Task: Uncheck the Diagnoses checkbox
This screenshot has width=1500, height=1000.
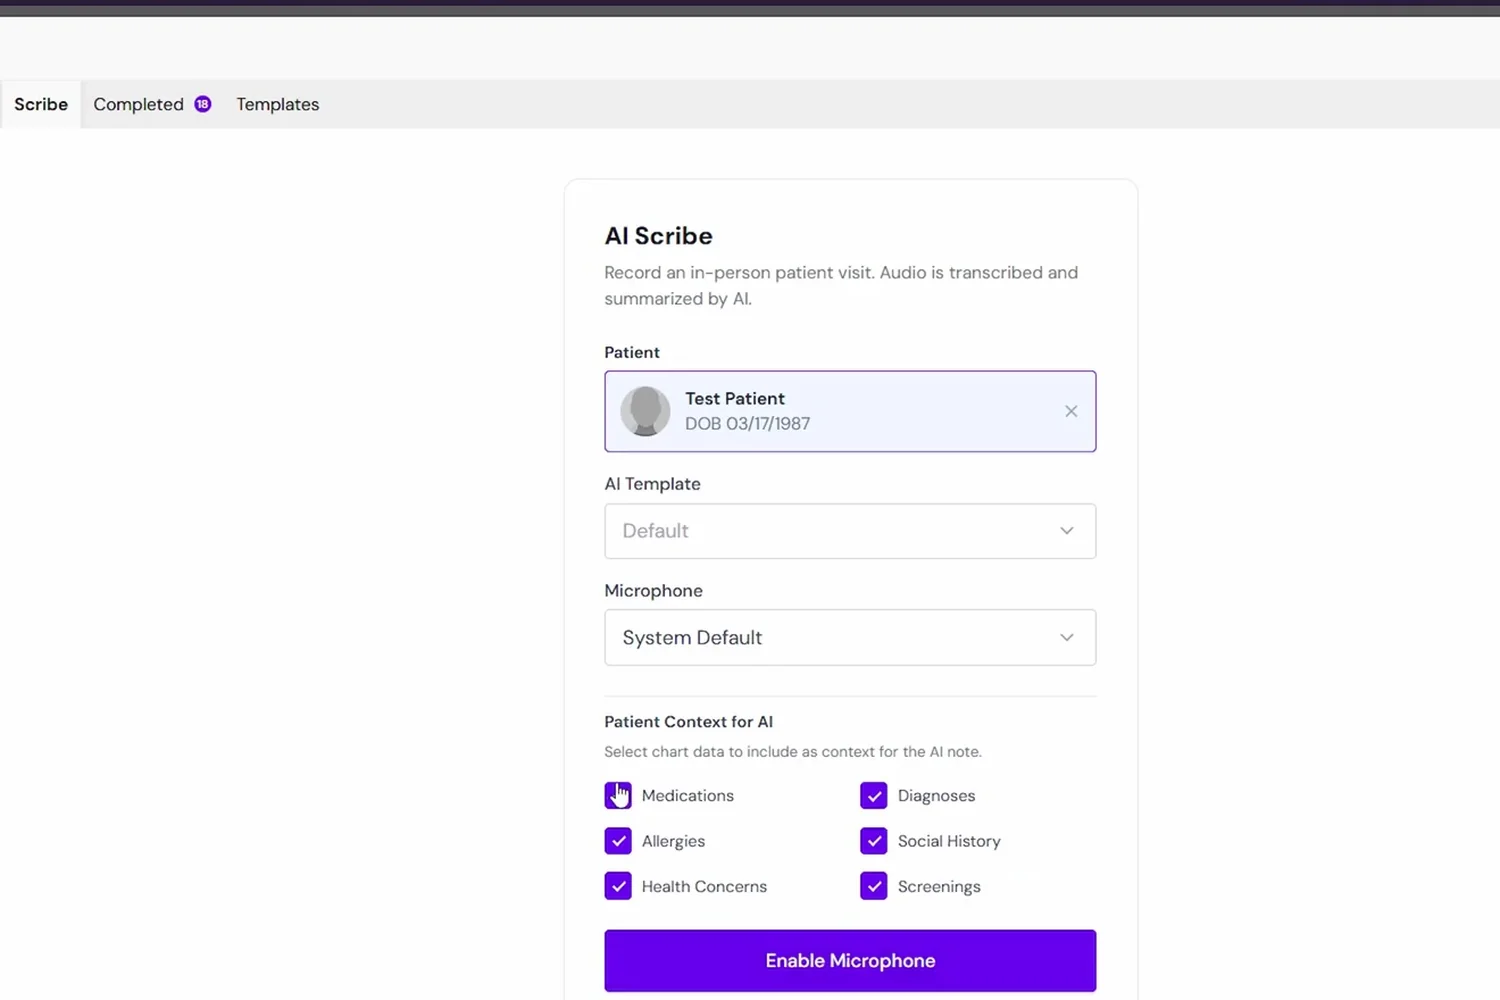Action: (x=874, y=795)
